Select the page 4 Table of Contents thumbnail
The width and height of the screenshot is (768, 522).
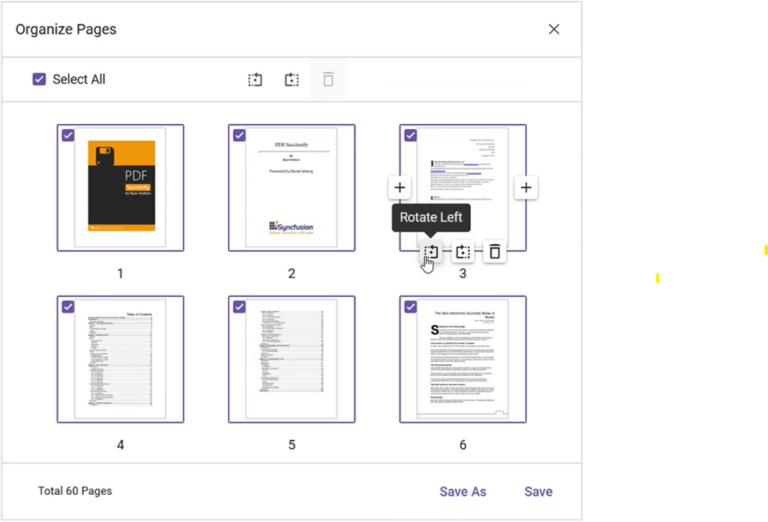click(x=120, y=359)
